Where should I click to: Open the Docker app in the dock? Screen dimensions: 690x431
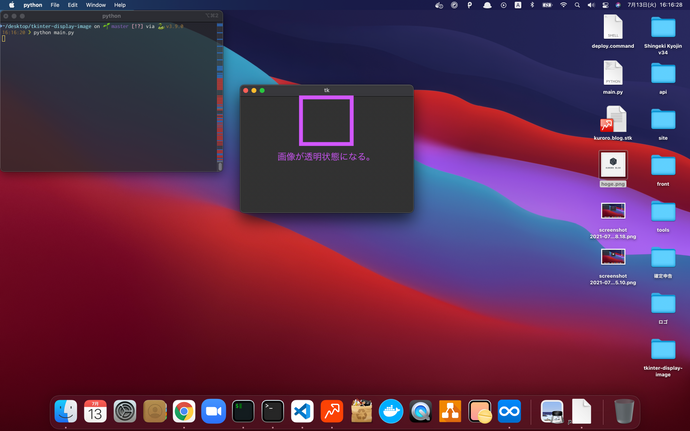click(391, 410)
